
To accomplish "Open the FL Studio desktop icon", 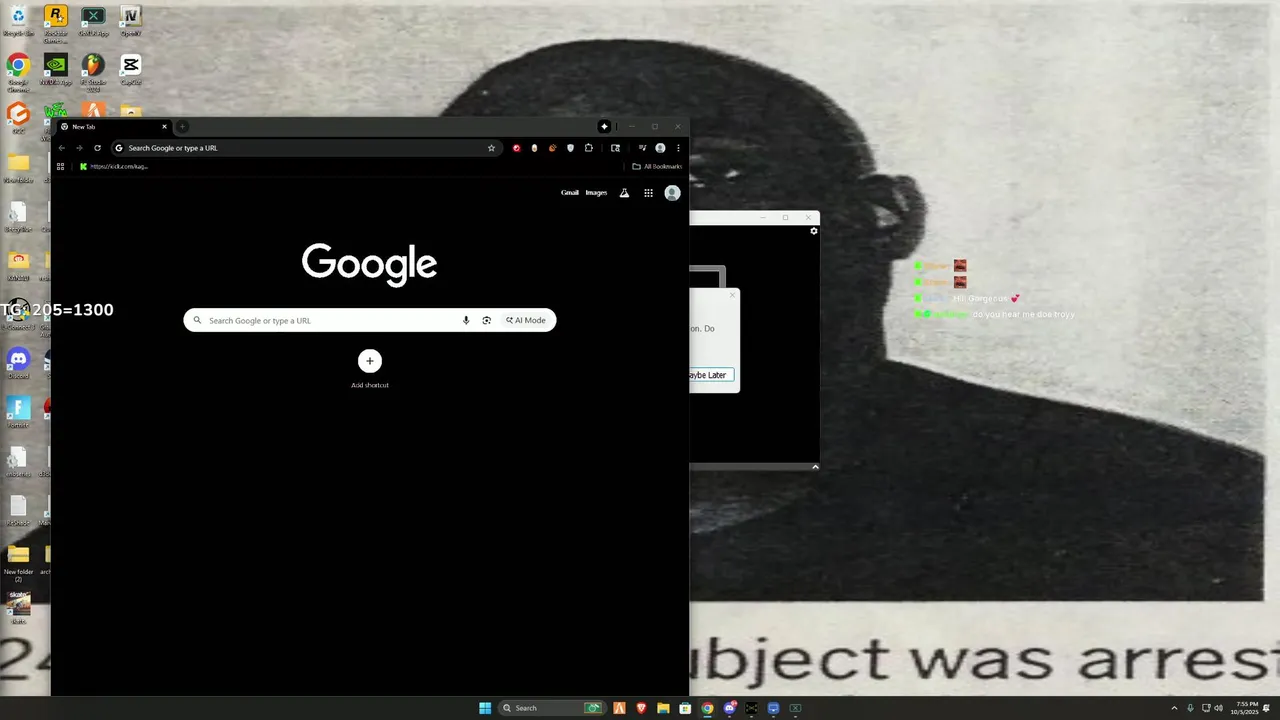I will tap(93, 72).
